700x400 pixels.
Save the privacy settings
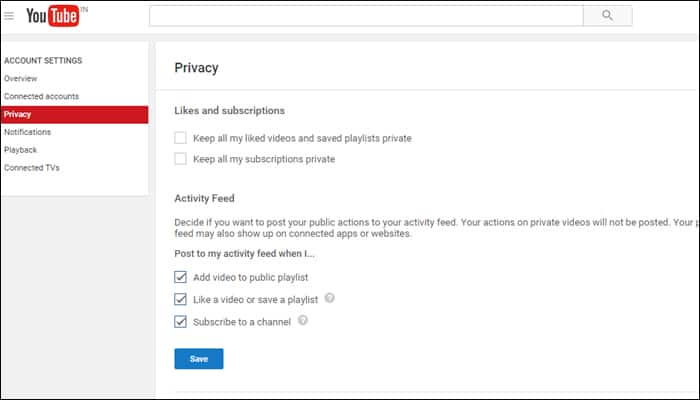(199, 359)
